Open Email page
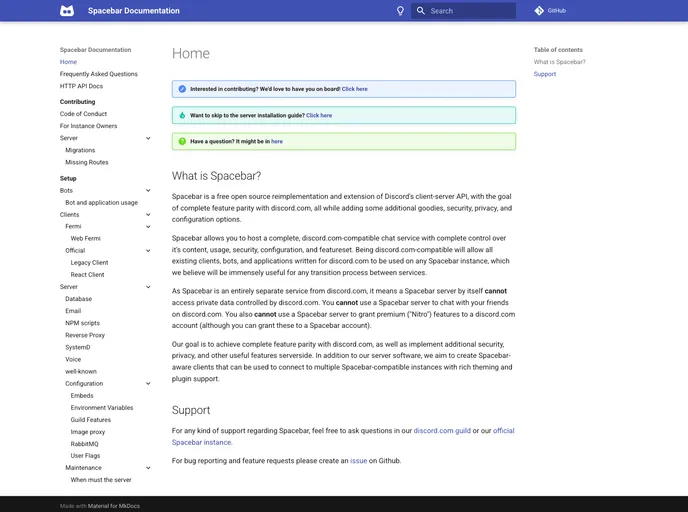The width and height of the screenshot is (688, 512). [x=73, y=311]
